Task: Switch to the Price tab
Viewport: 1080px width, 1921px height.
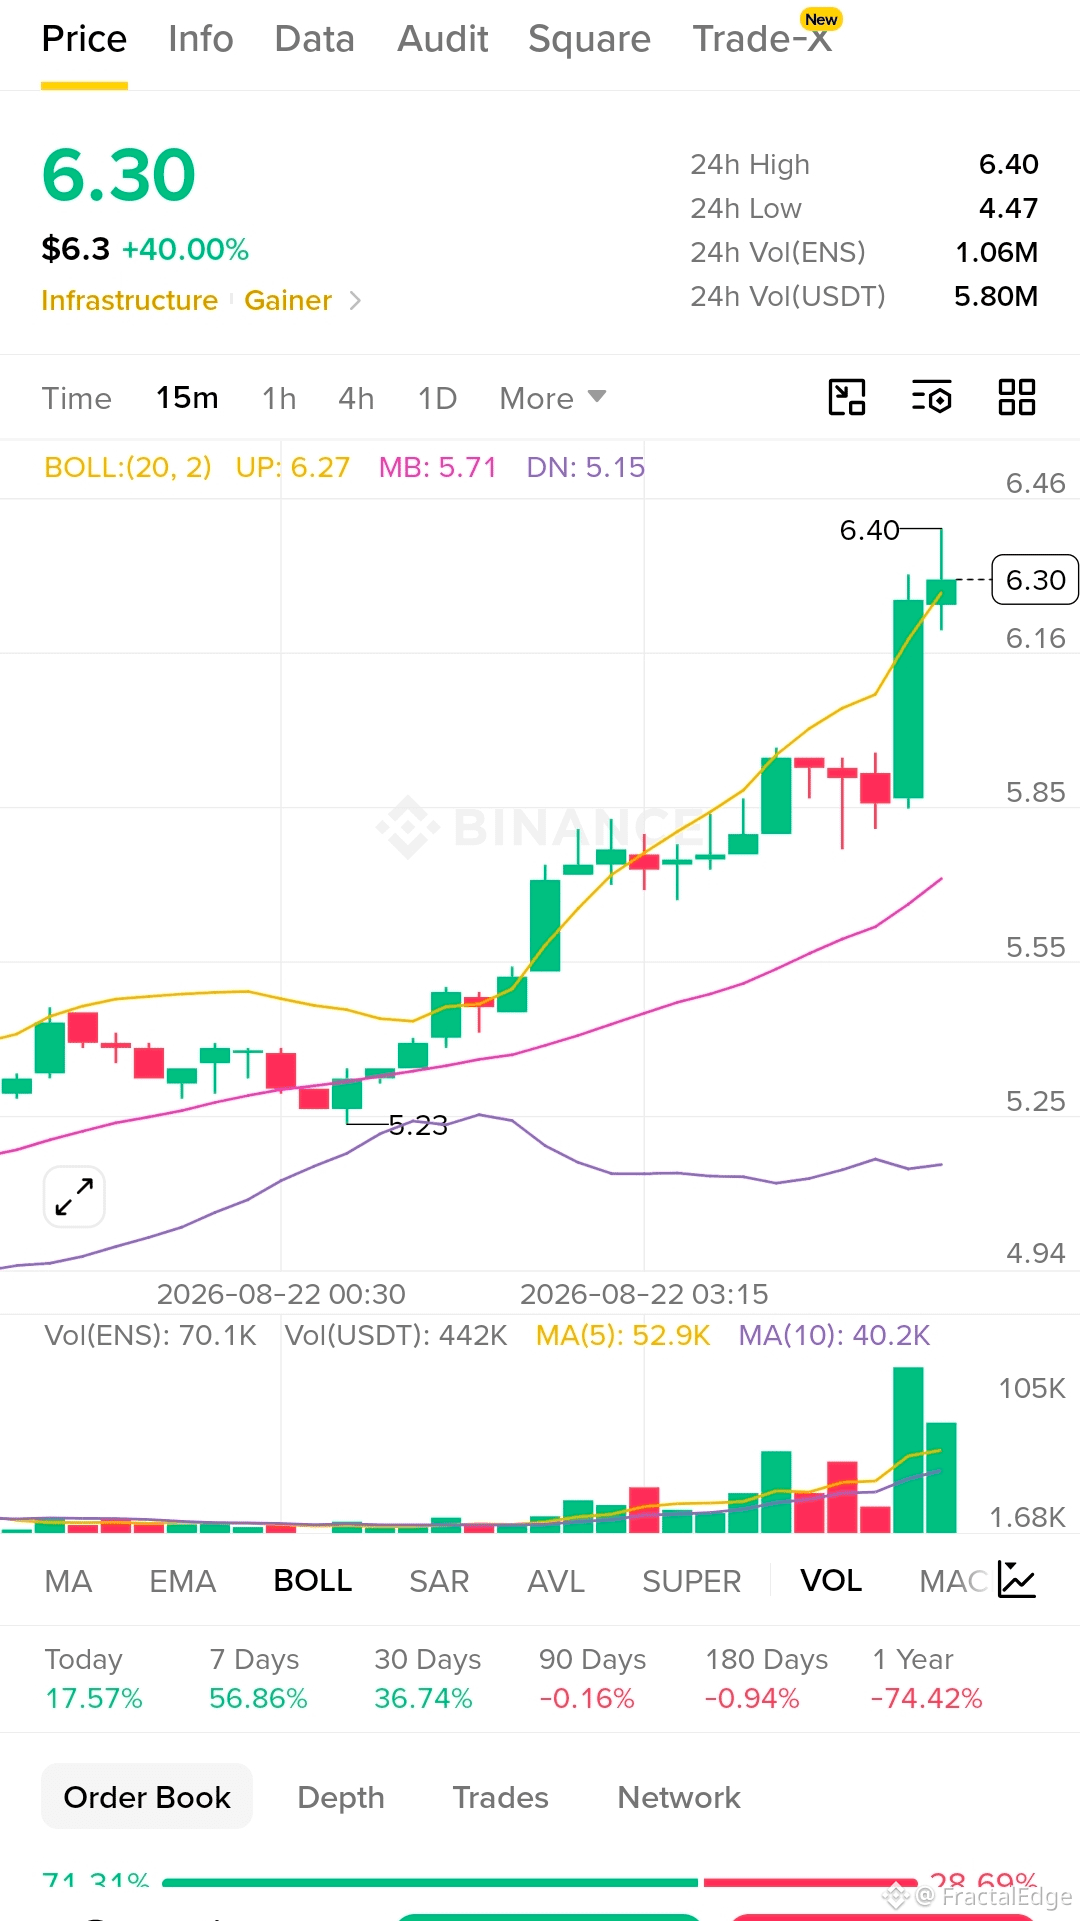Action: click(x=84, y=39)
